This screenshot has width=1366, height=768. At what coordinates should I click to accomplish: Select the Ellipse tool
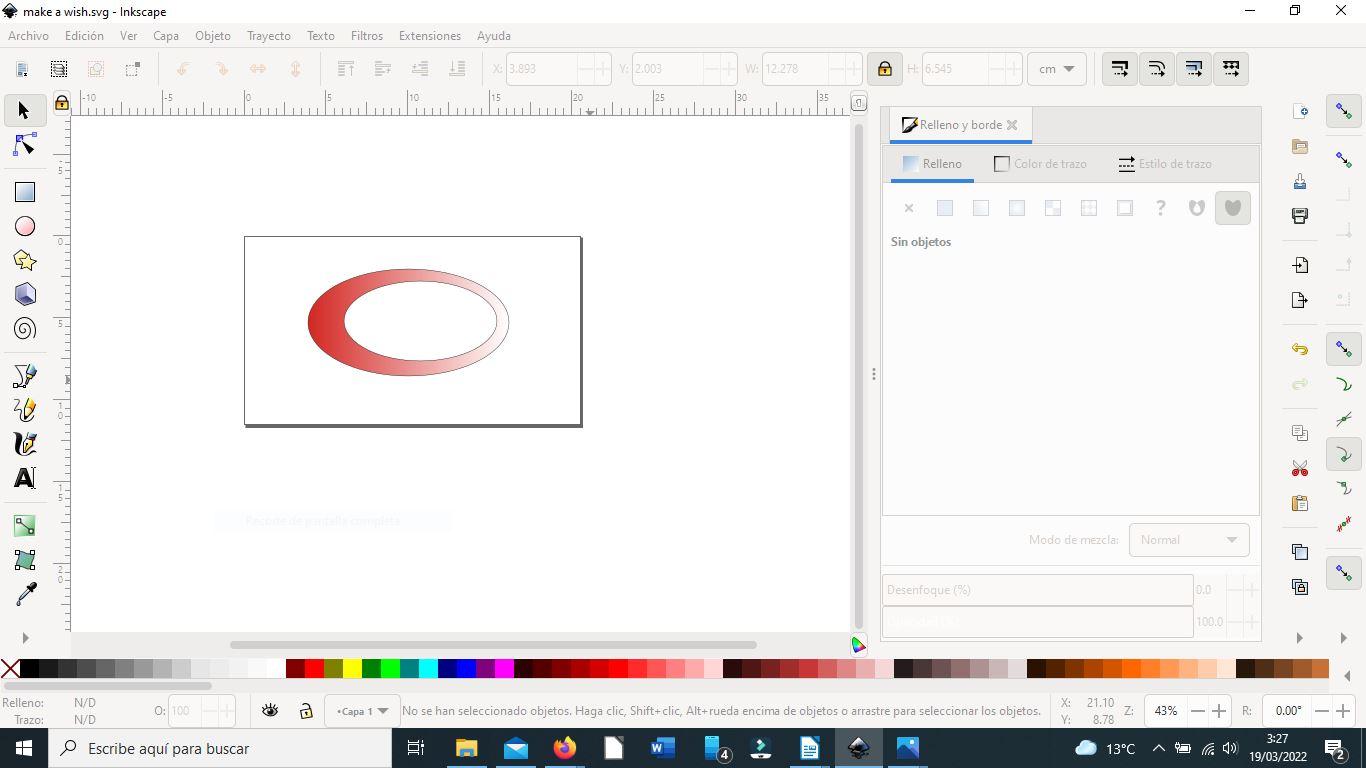24,227
